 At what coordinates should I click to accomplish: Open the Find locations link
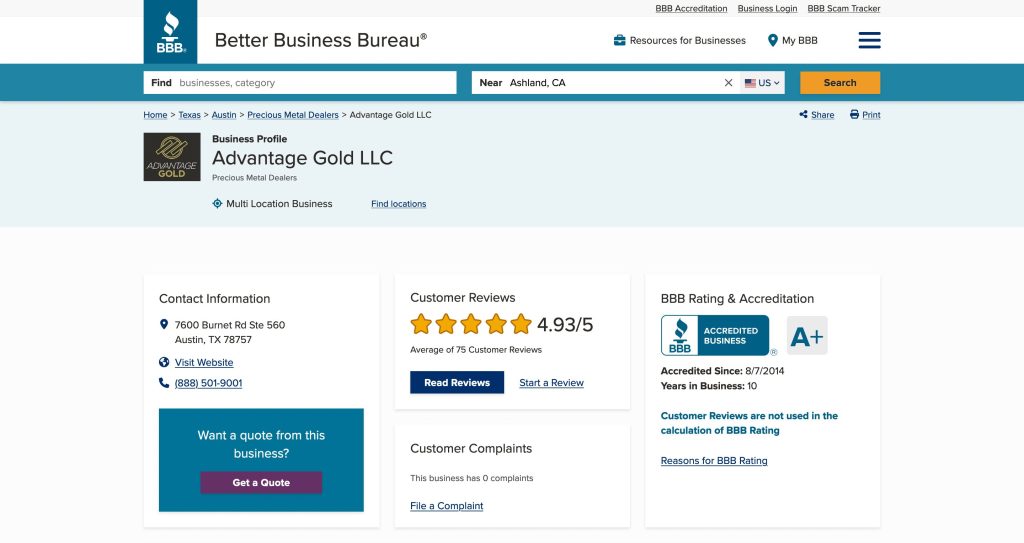[x=398, y=204]
